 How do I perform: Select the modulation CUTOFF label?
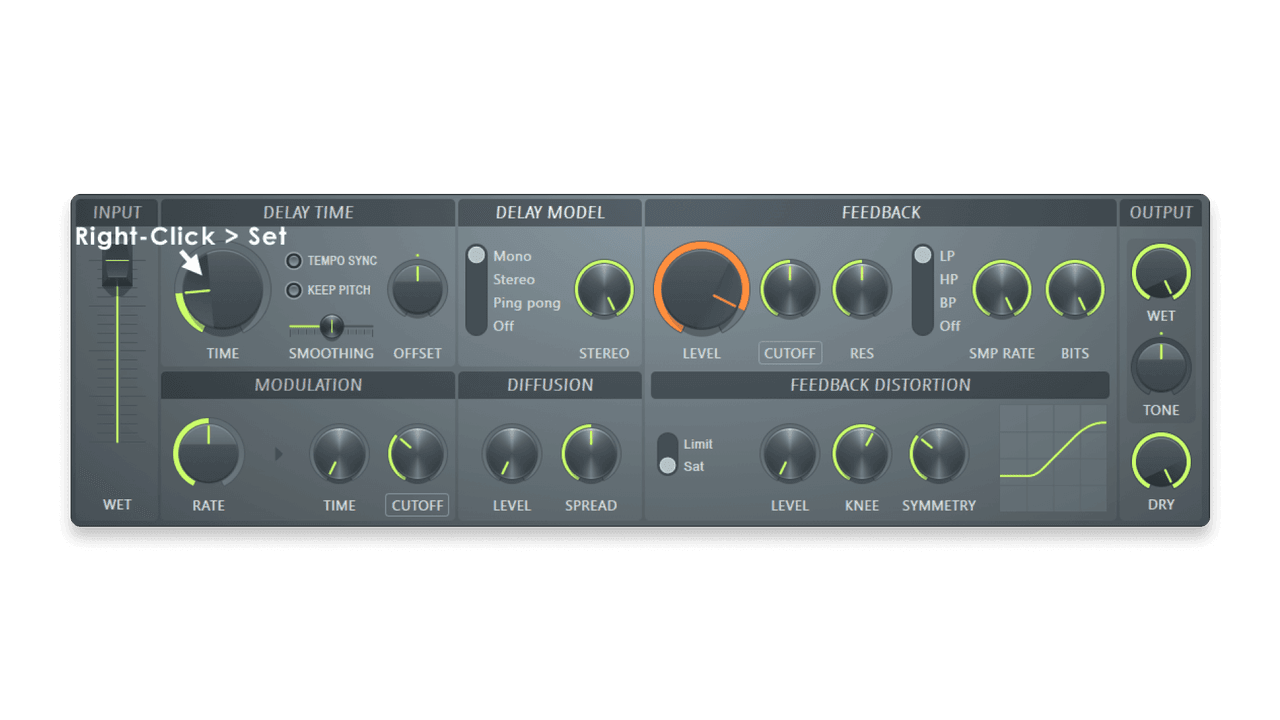[x=416, y=505]
